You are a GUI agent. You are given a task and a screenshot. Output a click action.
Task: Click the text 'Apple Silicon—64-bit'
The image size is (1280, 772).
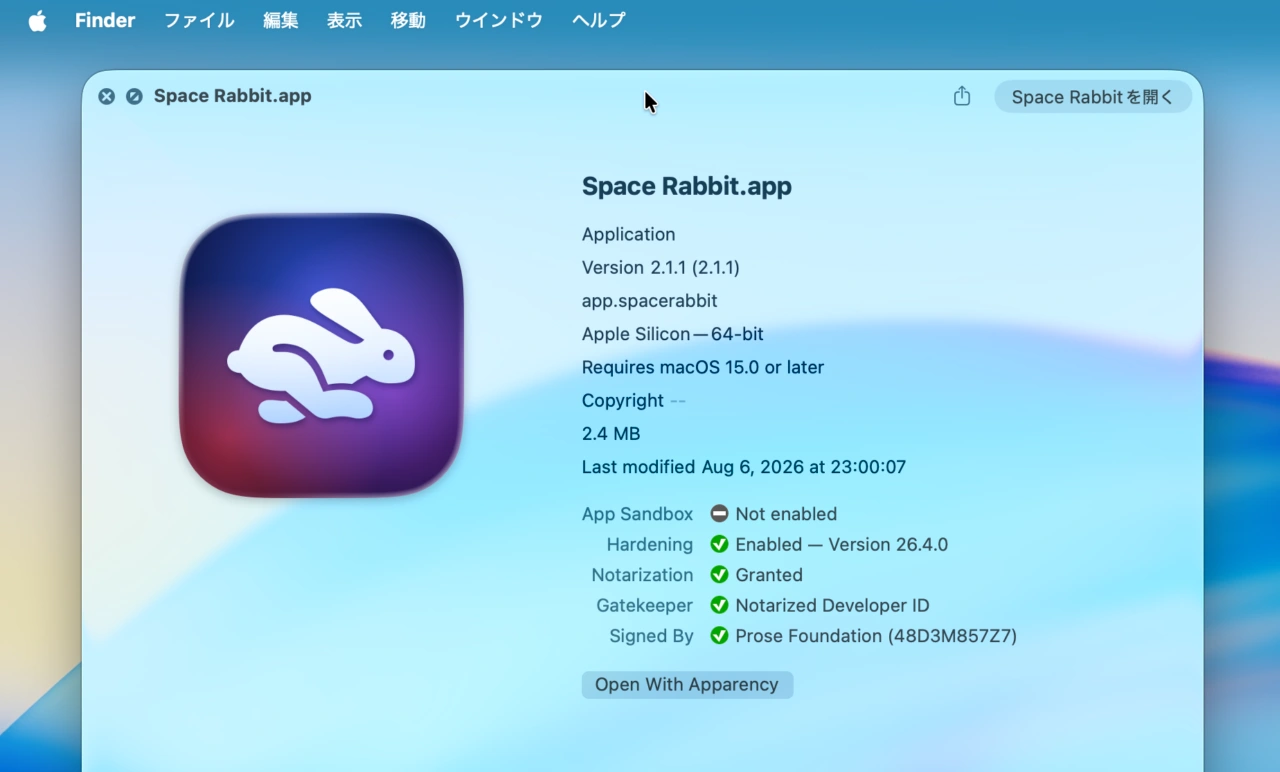pyautogui.click(x=673, y=334)
